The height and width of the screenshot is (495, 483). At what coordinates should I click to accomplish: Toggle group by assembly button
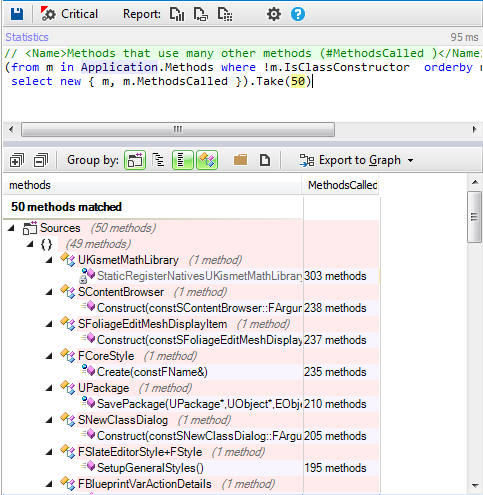click(135, 160)
